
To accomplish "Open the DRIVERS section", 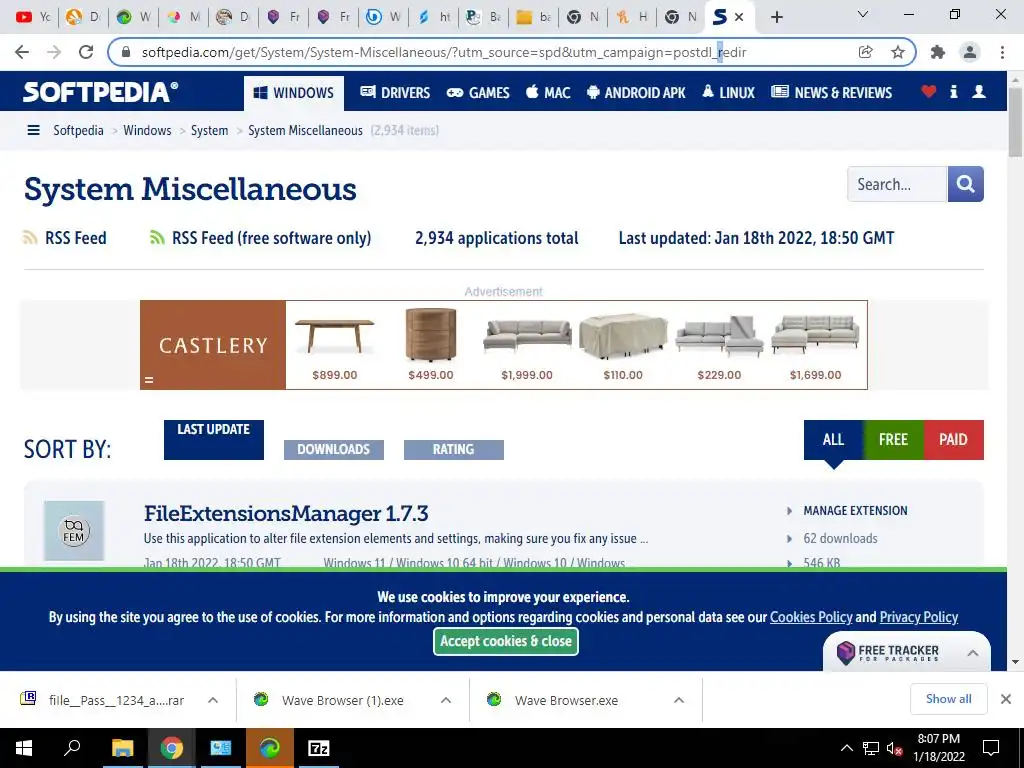I will pyautogui.click(x=395, y=93).
